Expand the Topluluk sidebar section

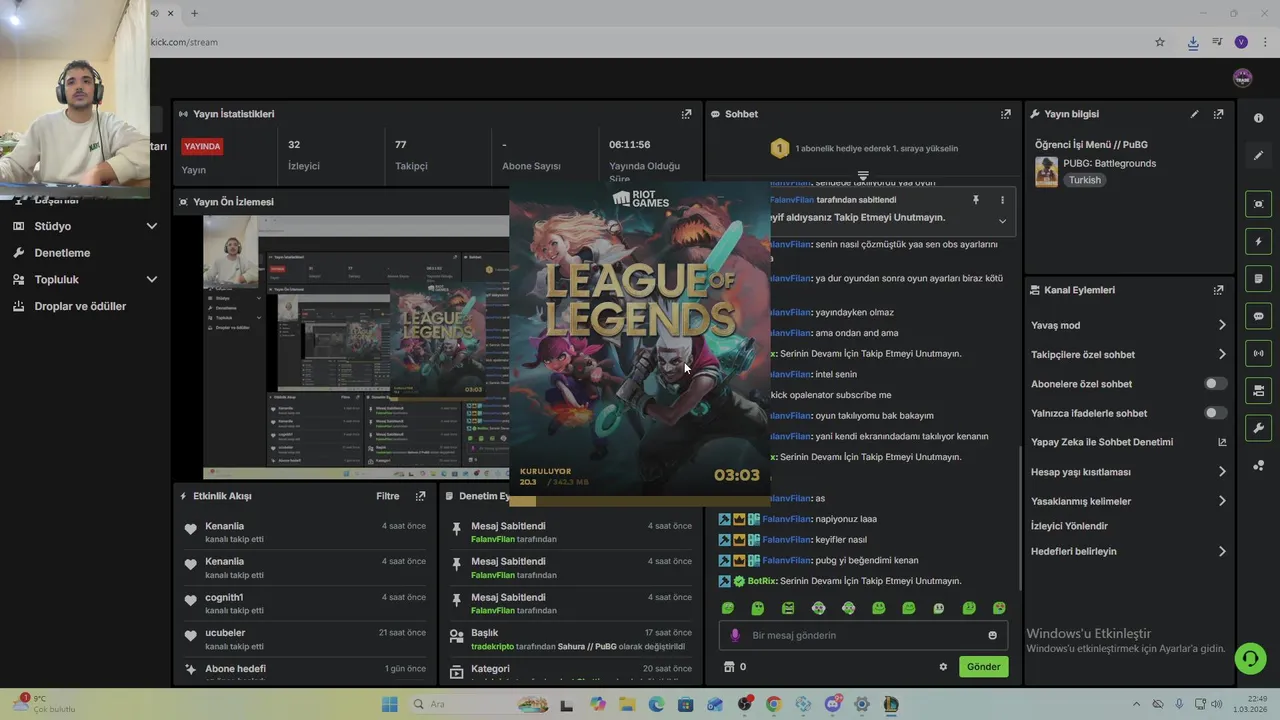tap(152, 280)
